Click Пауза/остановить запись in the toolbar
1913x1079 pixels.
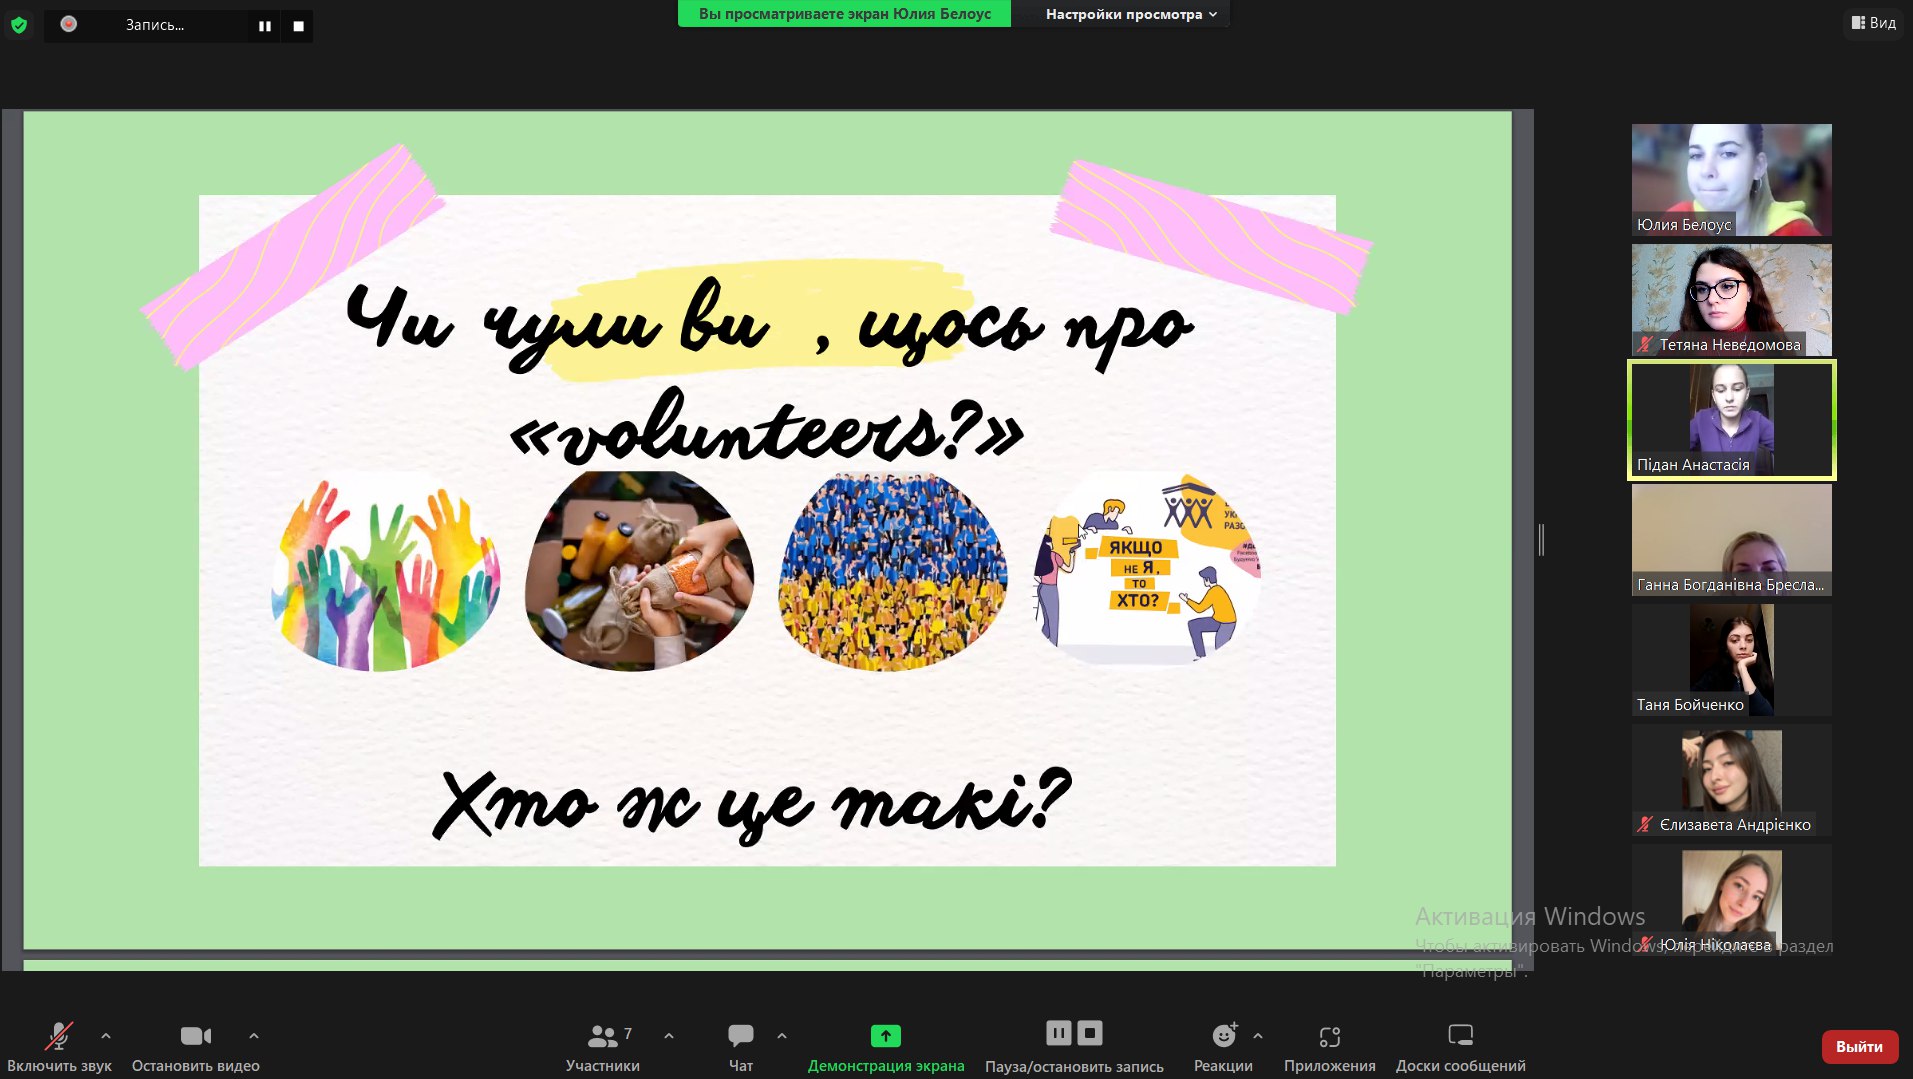[1074, 1046]
